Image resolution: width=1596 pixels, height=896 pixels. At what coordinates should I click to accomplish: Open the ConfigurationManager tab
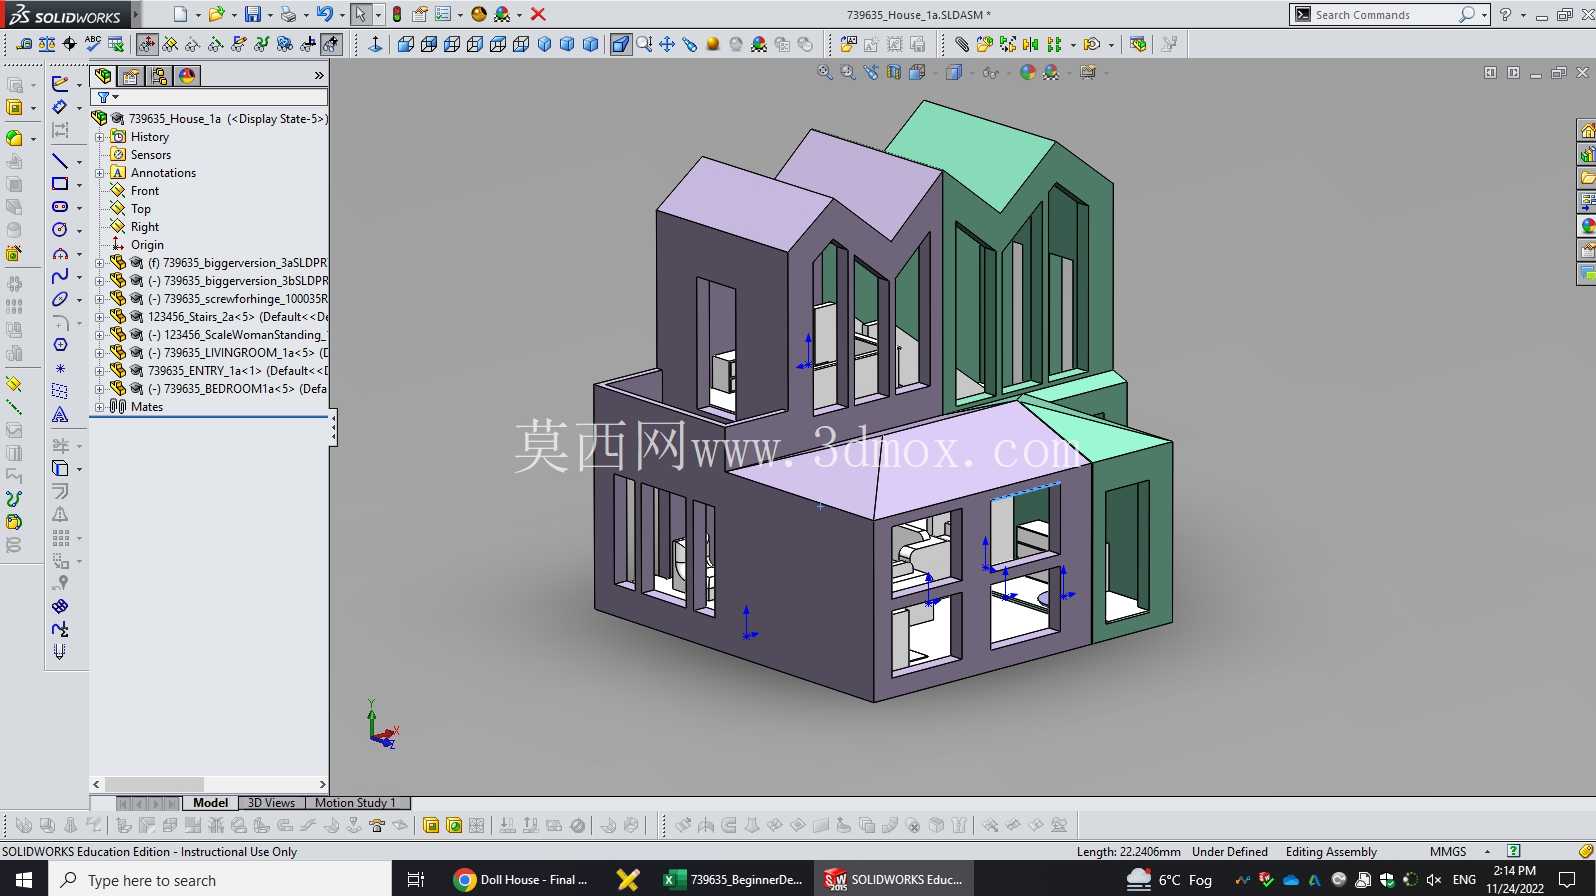(x=159, y=76)
